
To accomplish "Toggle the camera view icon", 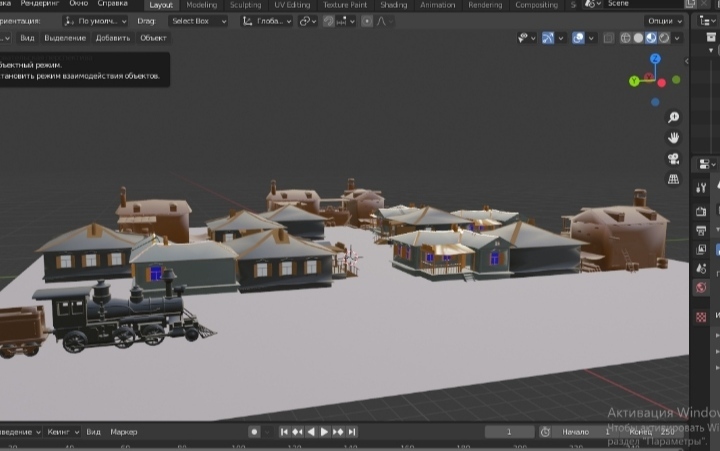I will (x=674, y=158).
